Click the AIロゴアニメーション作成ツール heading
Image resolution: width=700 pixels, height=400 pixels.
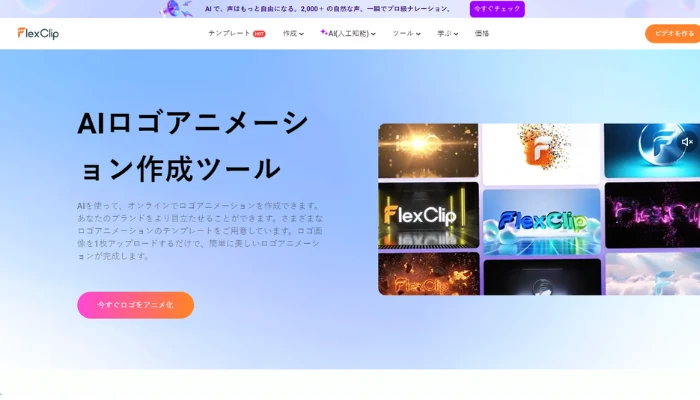click(193, 146)
